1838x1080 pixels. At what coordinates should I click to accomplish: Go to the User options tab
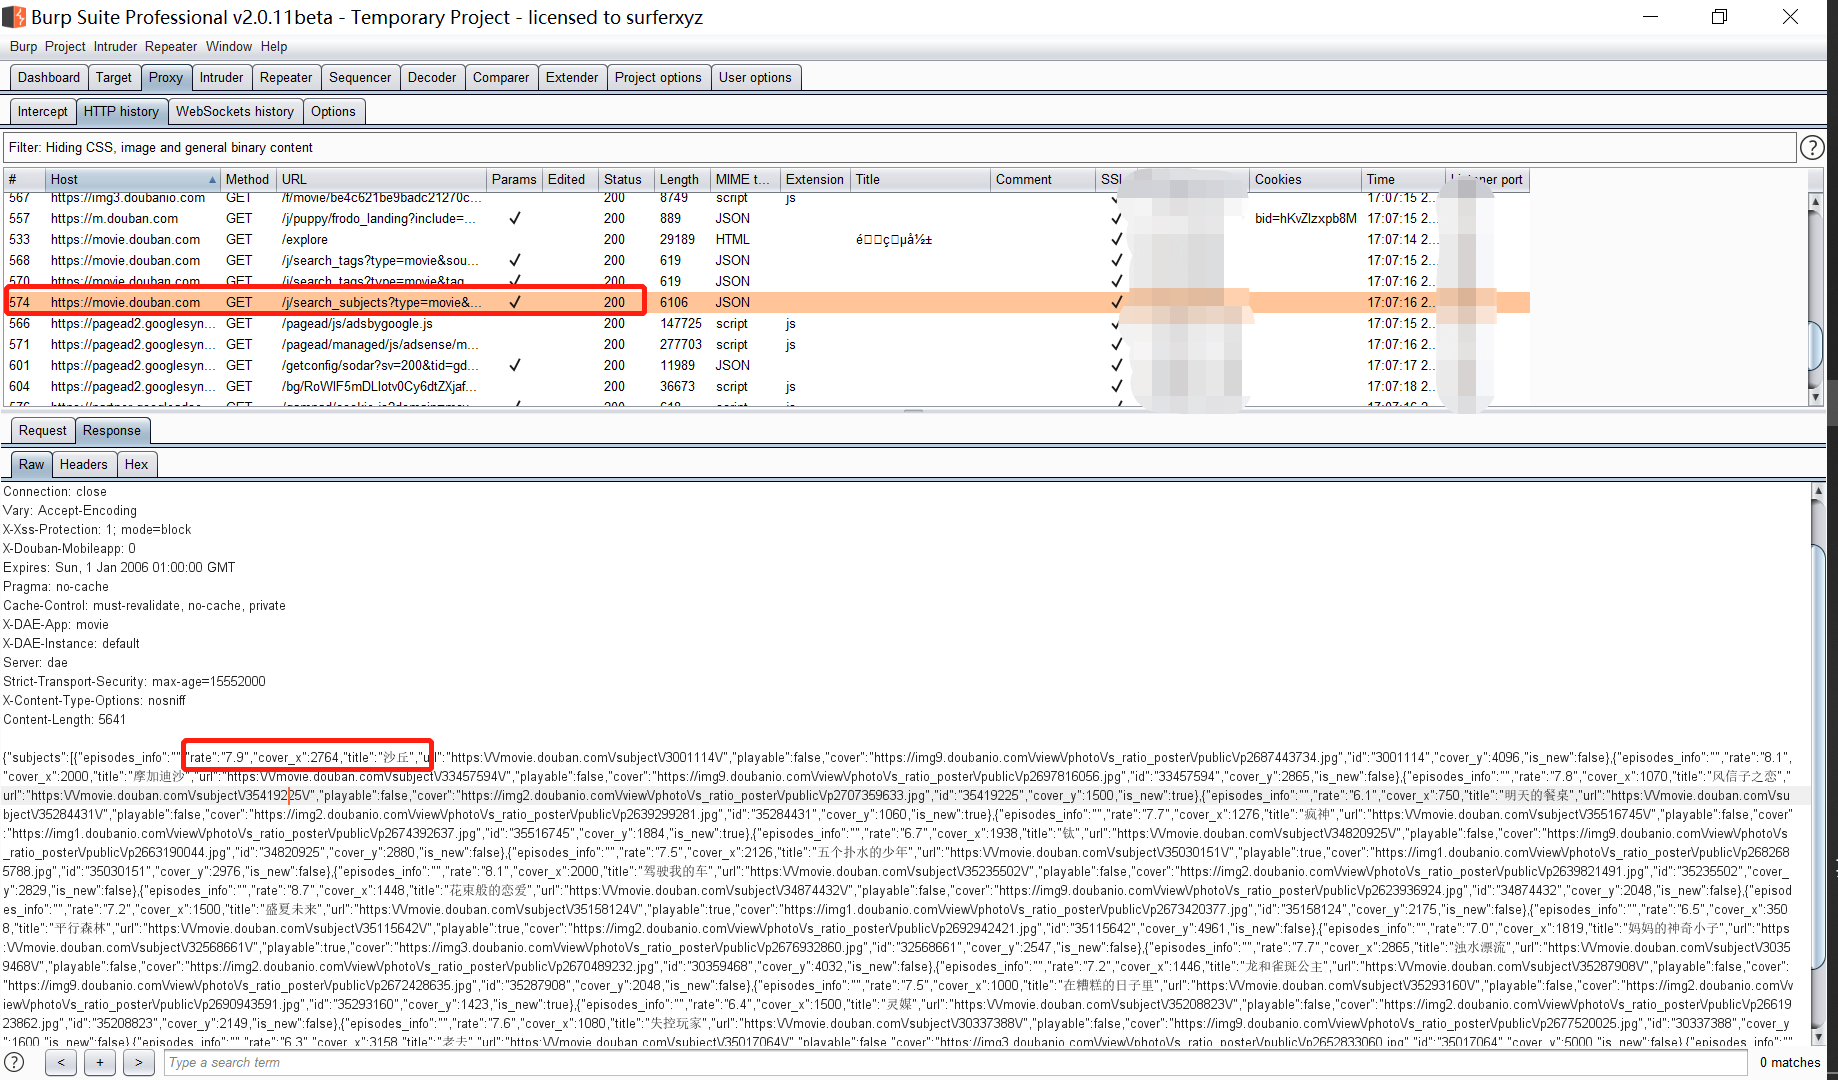pos(755,77)
